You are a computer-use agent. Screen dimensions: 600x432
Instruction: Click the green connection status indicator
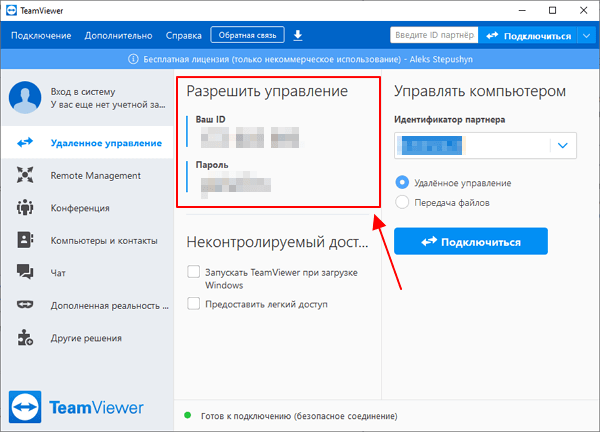coord(188,415)
